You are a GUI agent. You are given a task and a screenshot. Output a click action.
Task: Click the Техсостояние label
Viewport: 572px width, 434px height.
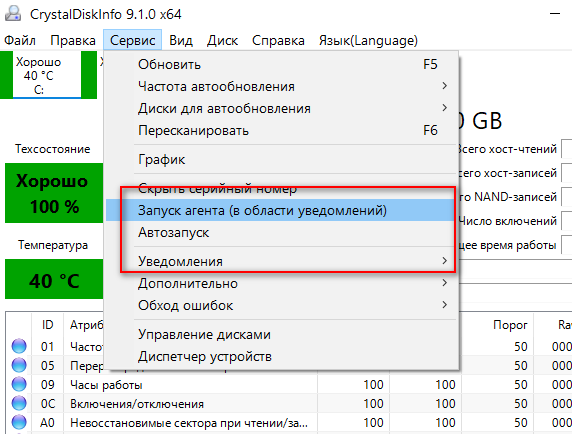(53, 149)
